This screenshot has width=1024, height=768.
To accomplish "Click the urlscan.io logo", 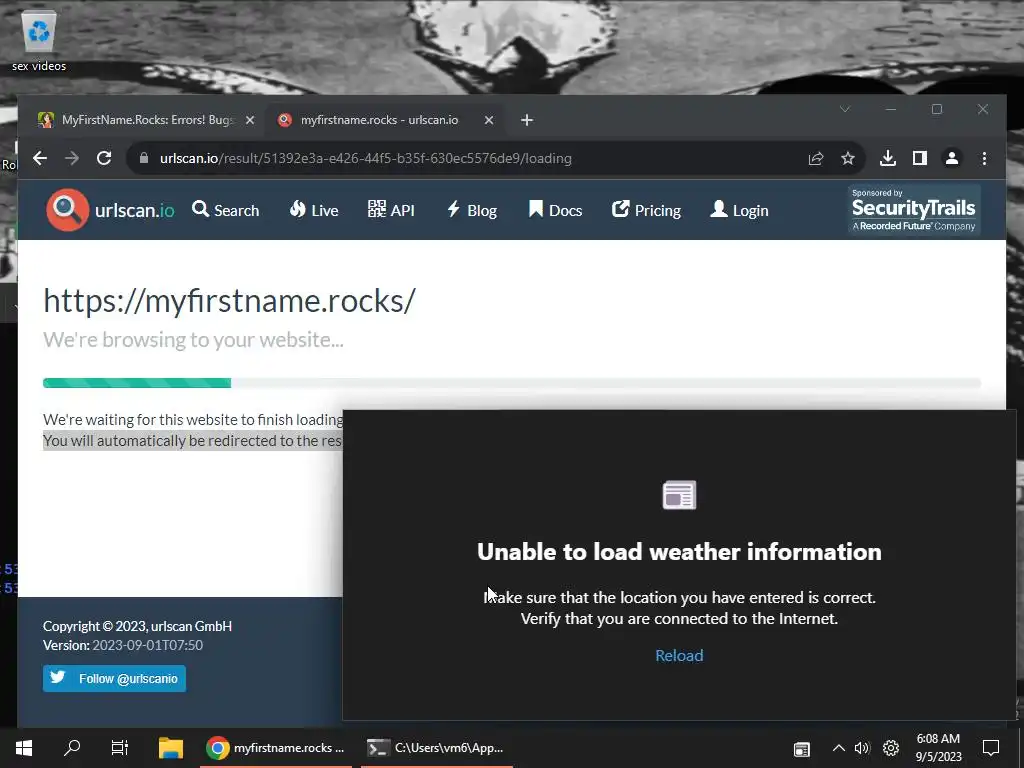I will (x=110, y=210).
